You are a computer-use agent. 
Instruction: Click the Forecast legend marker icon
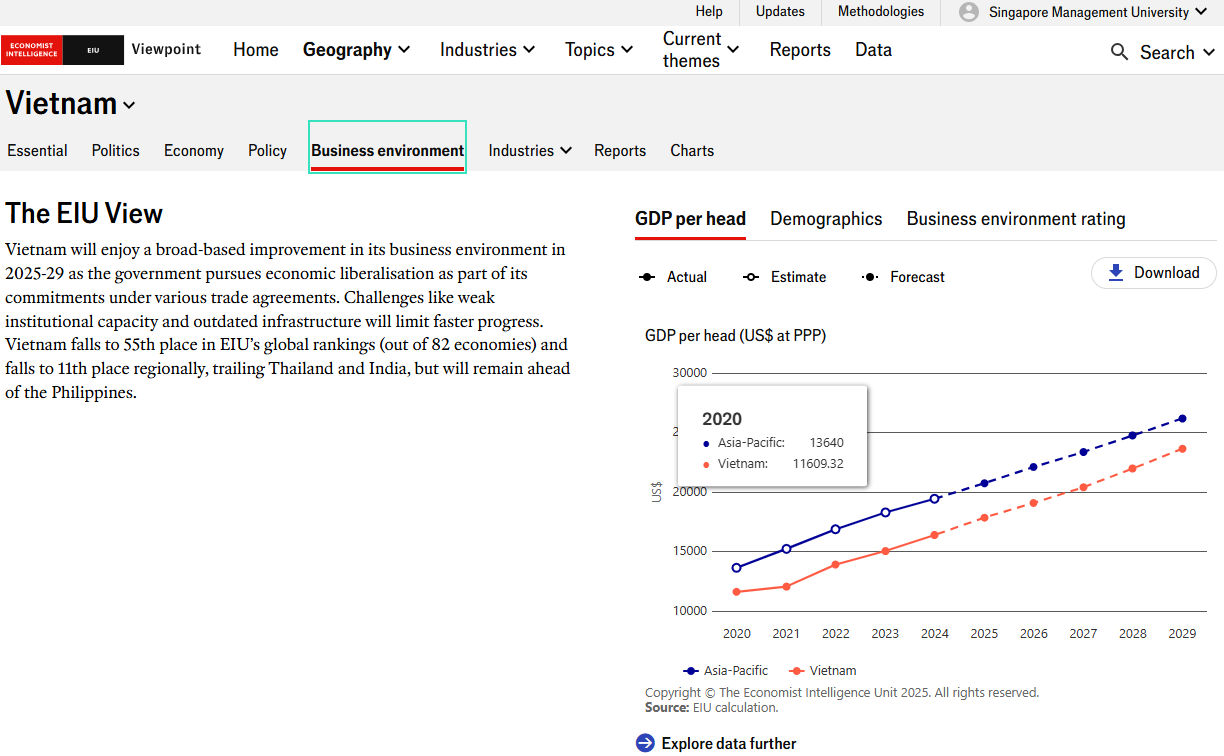(x=870, y=277)
